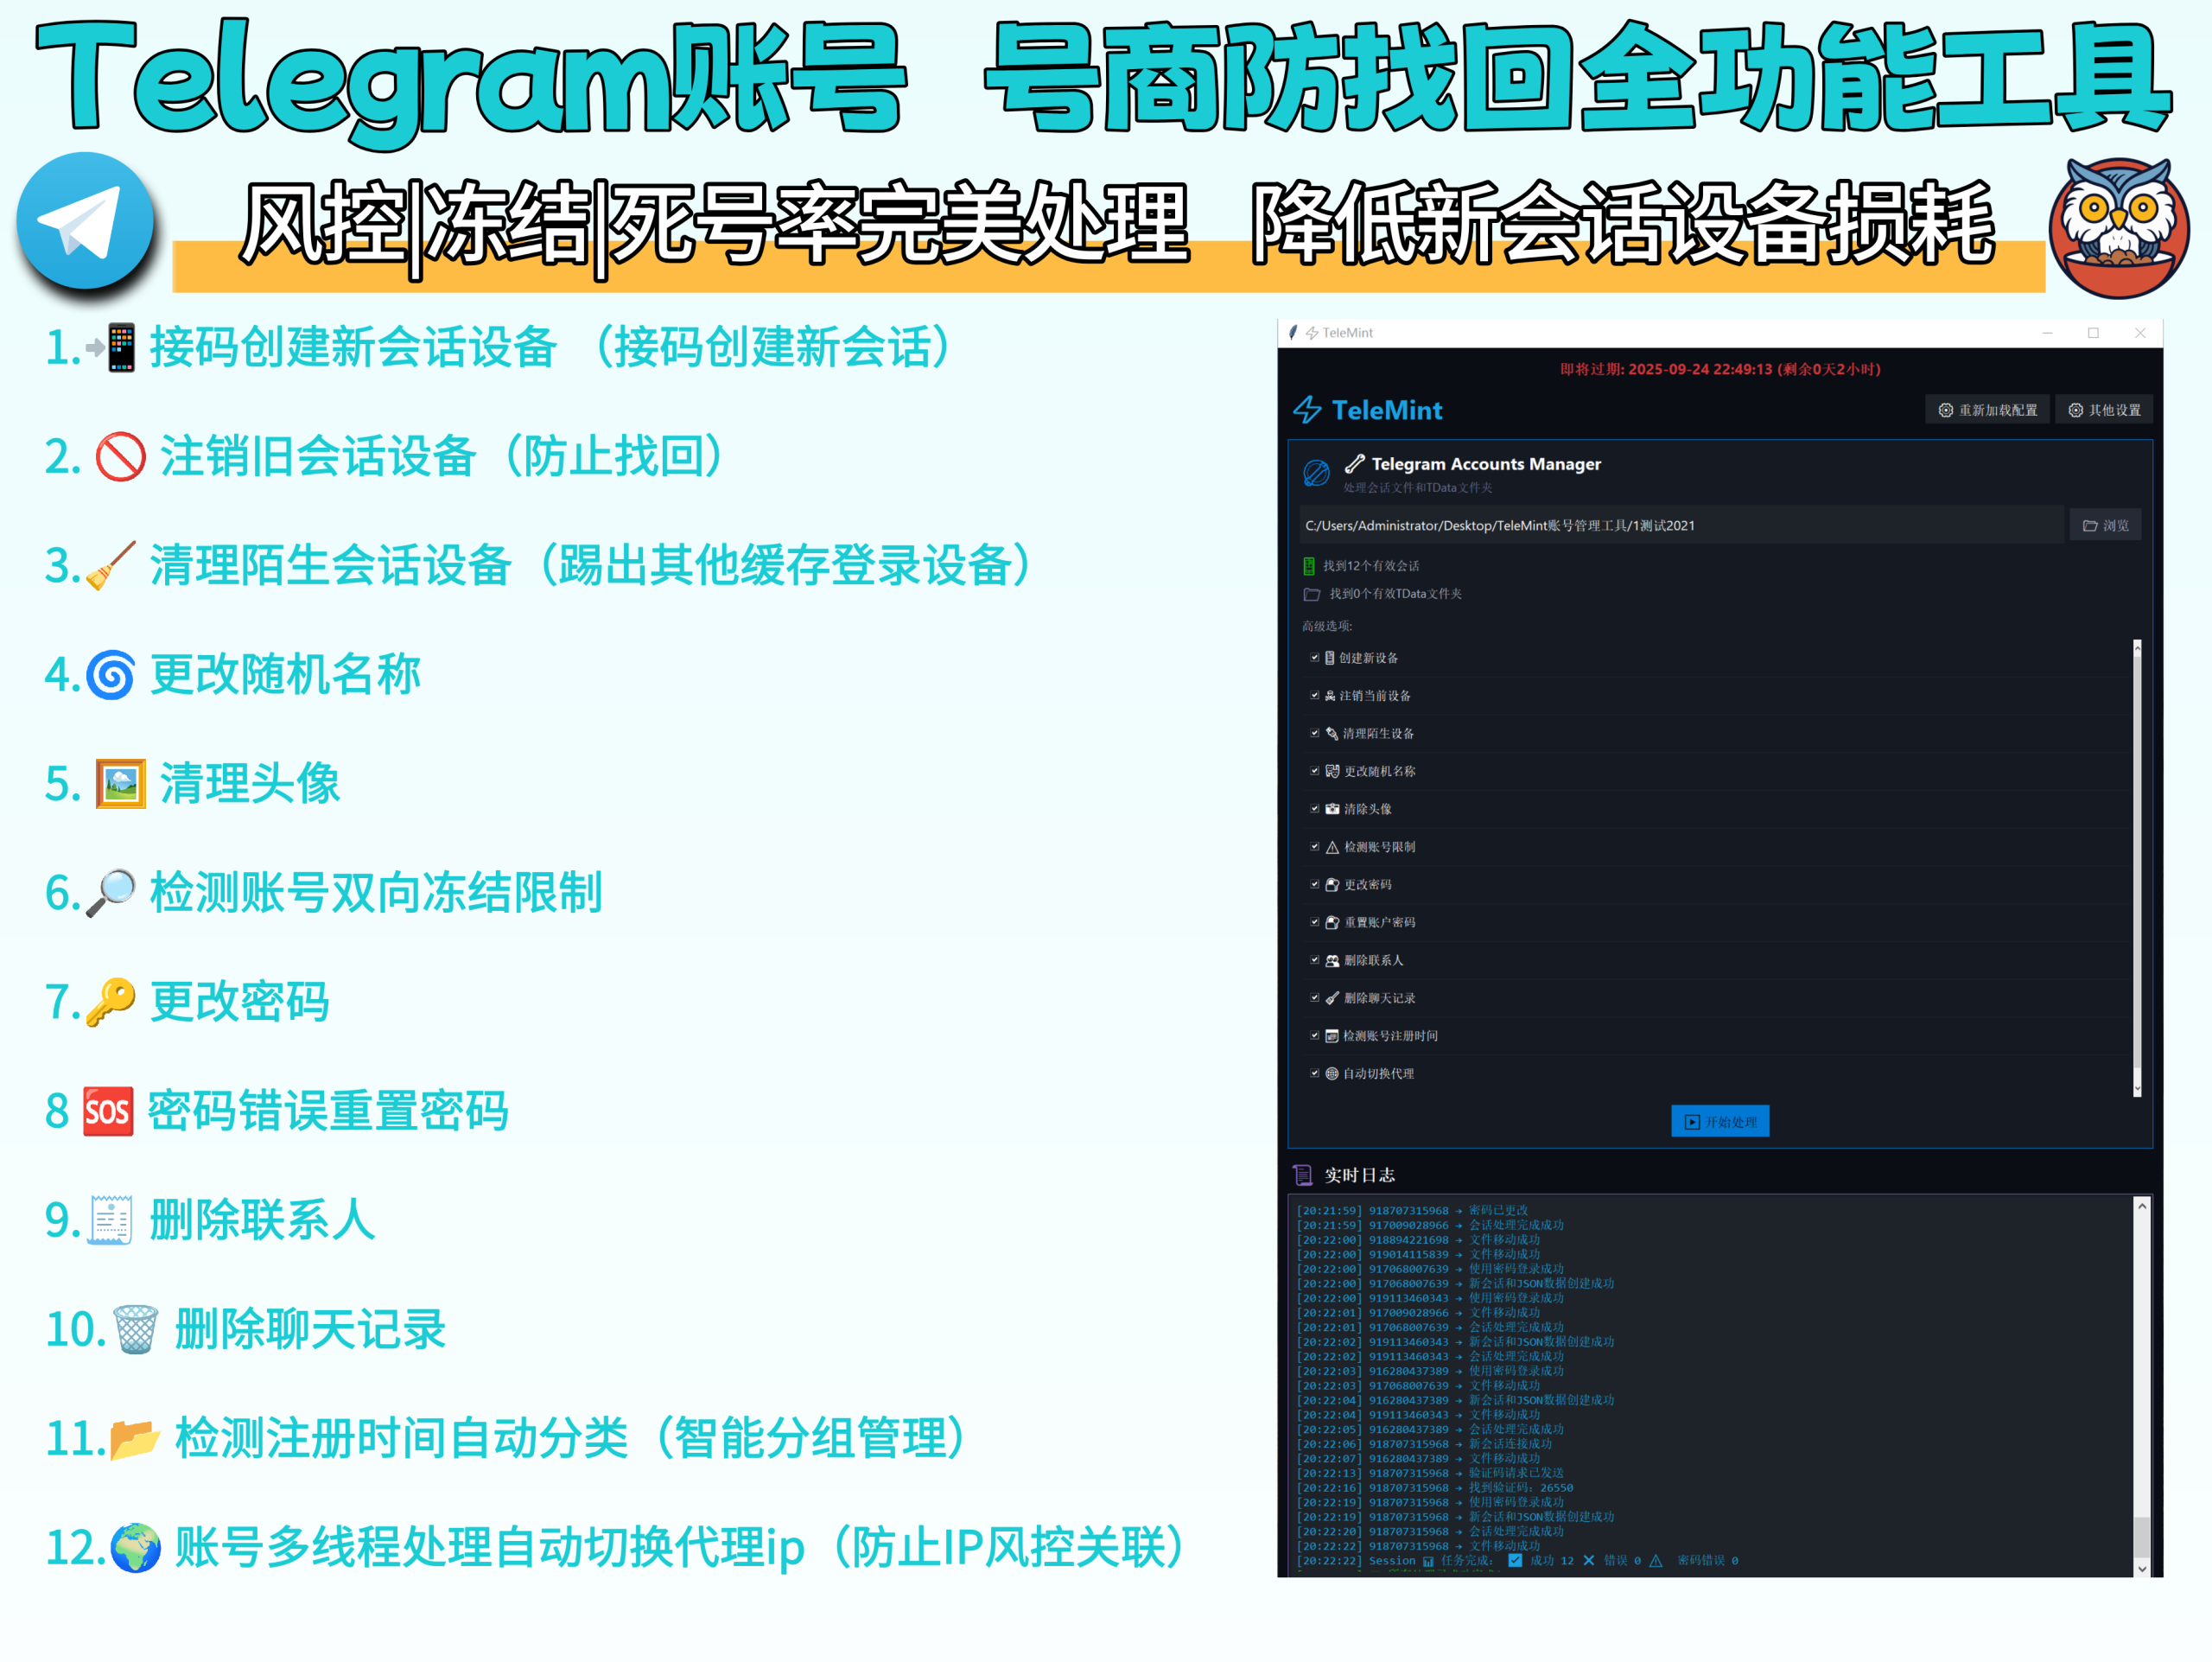Image resolution: width=2212 pixels, height=1662 pixels.
Task: Disable the 更改密码 checkbox
Action: (x=1315, y=885)
